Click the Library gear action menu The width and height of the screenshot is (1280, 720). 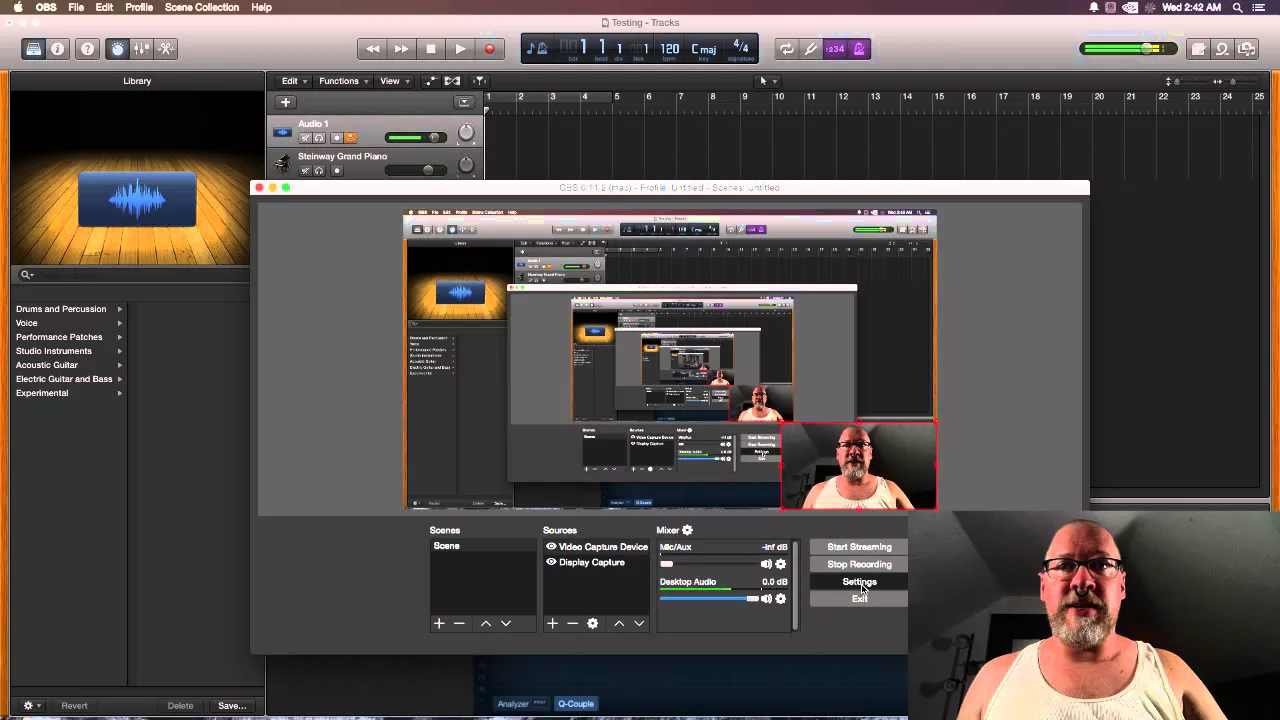click(30, 706)
